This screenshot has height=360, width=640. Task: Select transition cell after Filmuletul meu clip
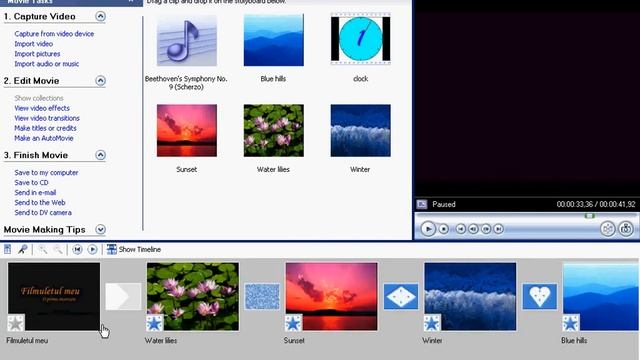coord(123,296)
